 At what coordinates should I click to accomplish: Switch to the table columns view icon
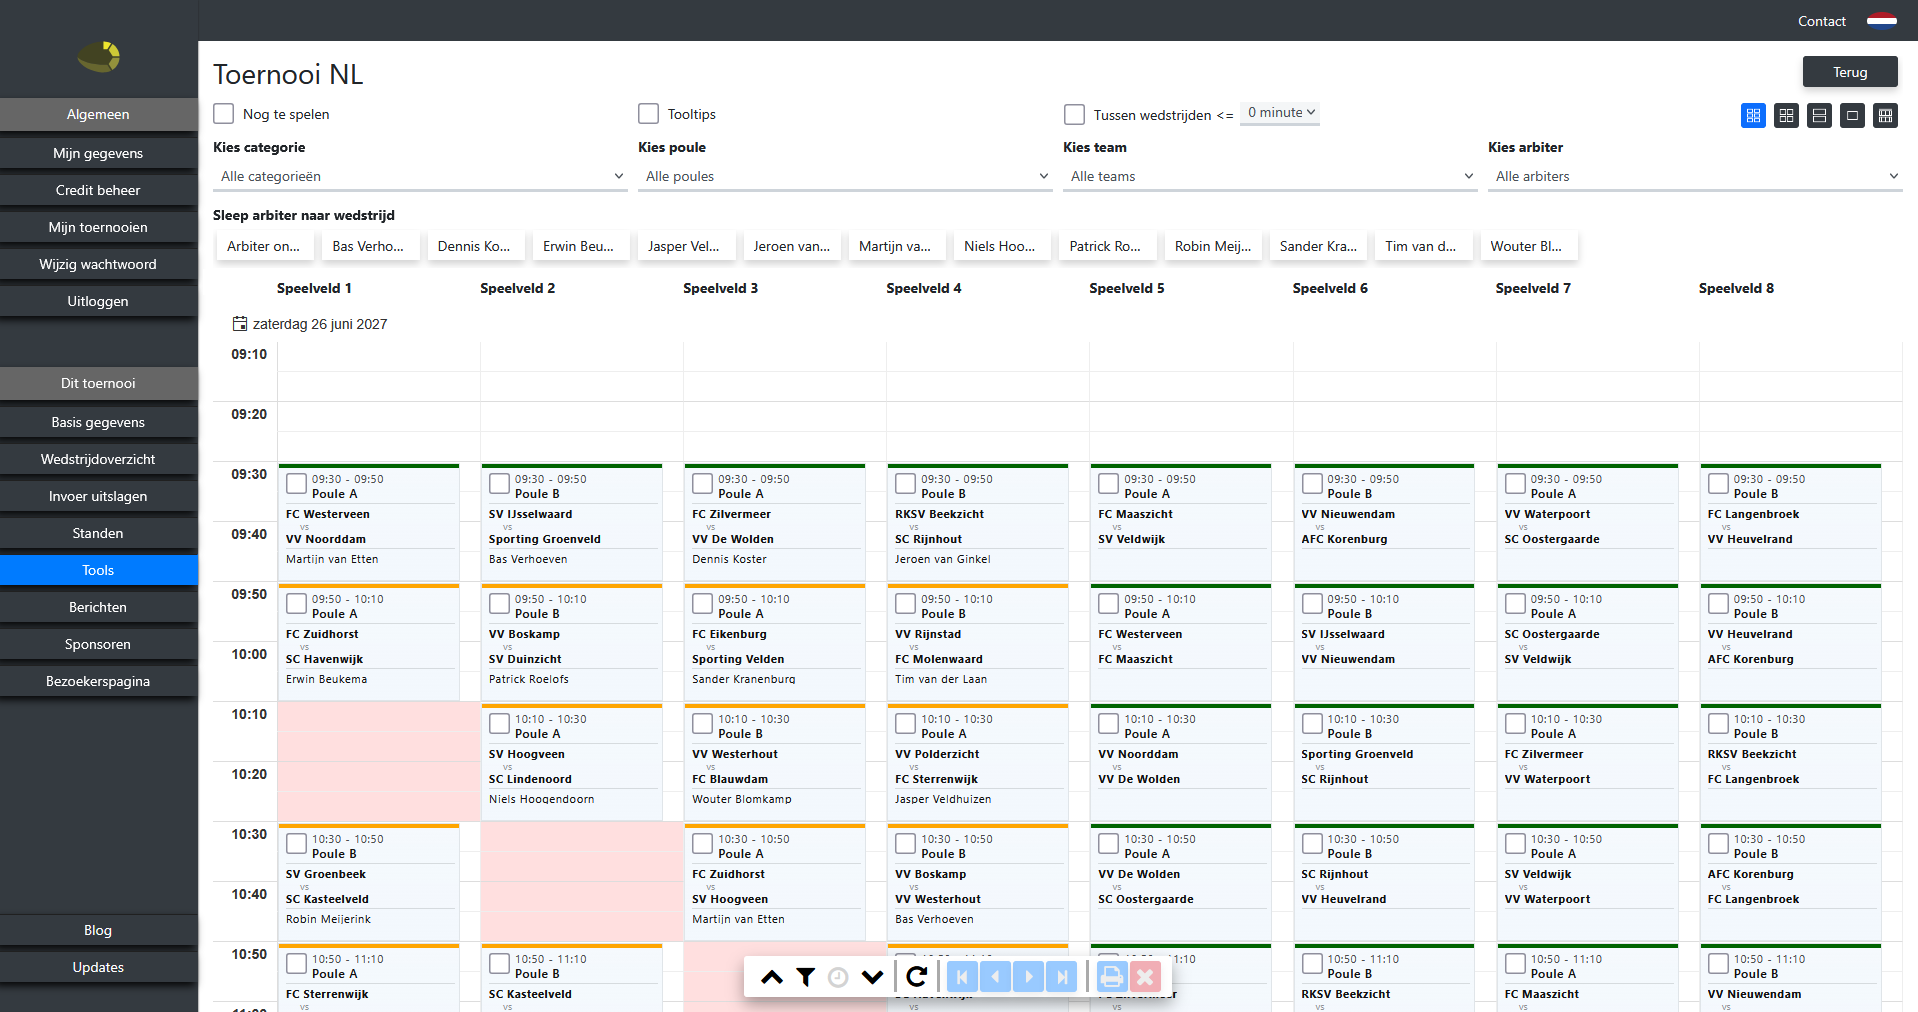coord(1885,116)
